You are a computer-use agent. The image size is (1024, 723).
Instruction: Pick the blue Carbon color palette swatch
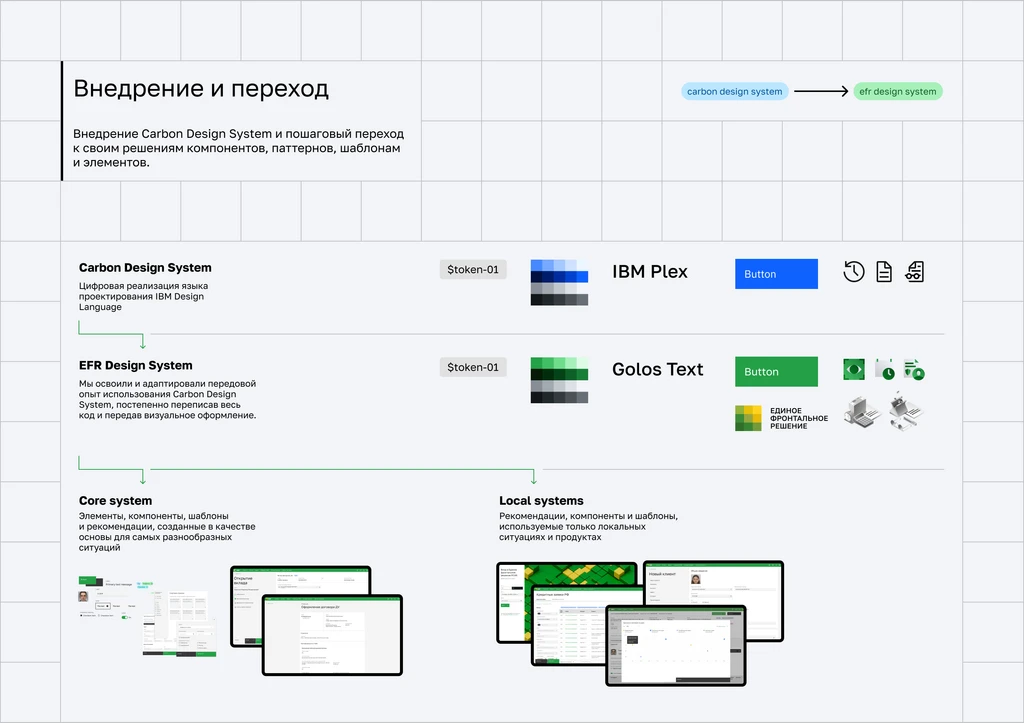pos(559,282)
